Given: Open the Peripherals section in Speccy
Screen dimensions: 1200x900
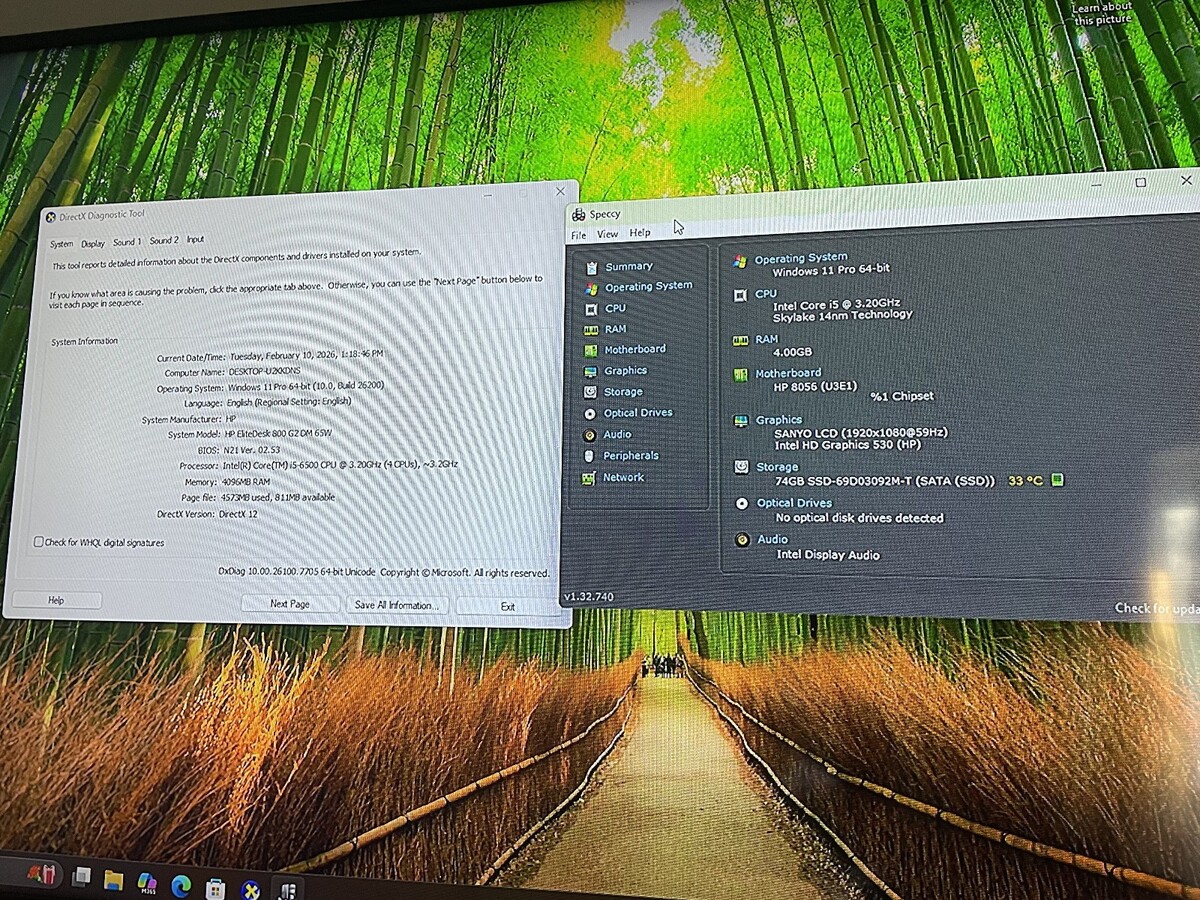Looking at the screenshot, I should tap(630, 456).
